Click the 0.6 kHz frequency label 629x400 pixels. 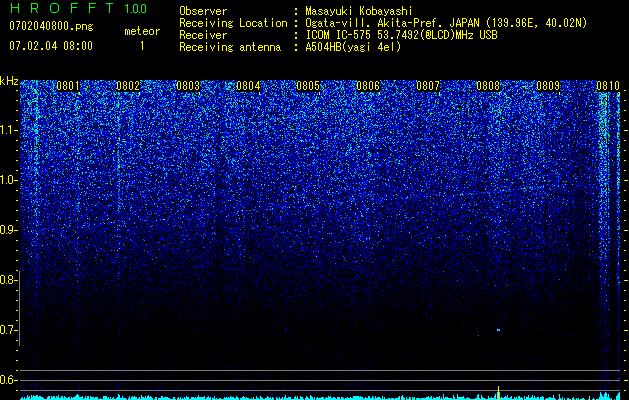[8, 380]
